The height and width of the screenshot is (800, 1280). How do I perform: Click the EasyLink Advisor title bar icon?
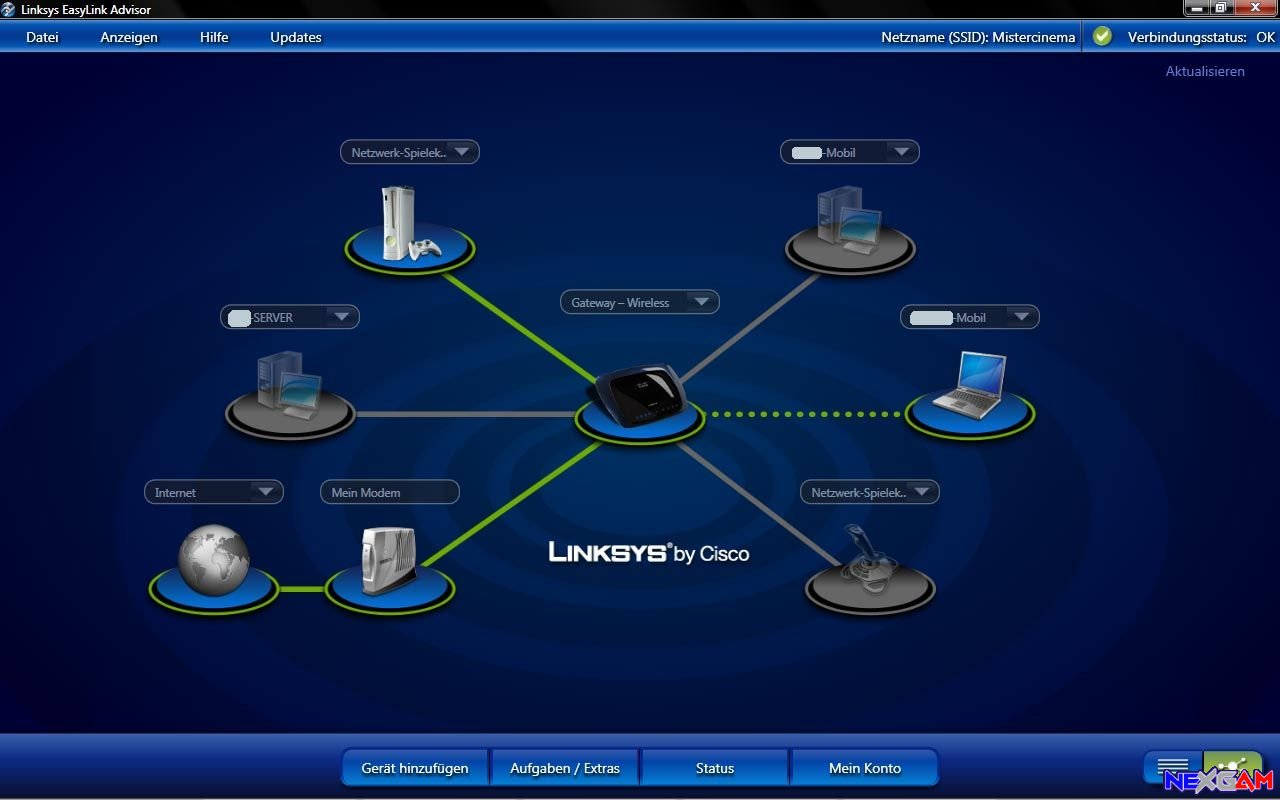point(9,9)
